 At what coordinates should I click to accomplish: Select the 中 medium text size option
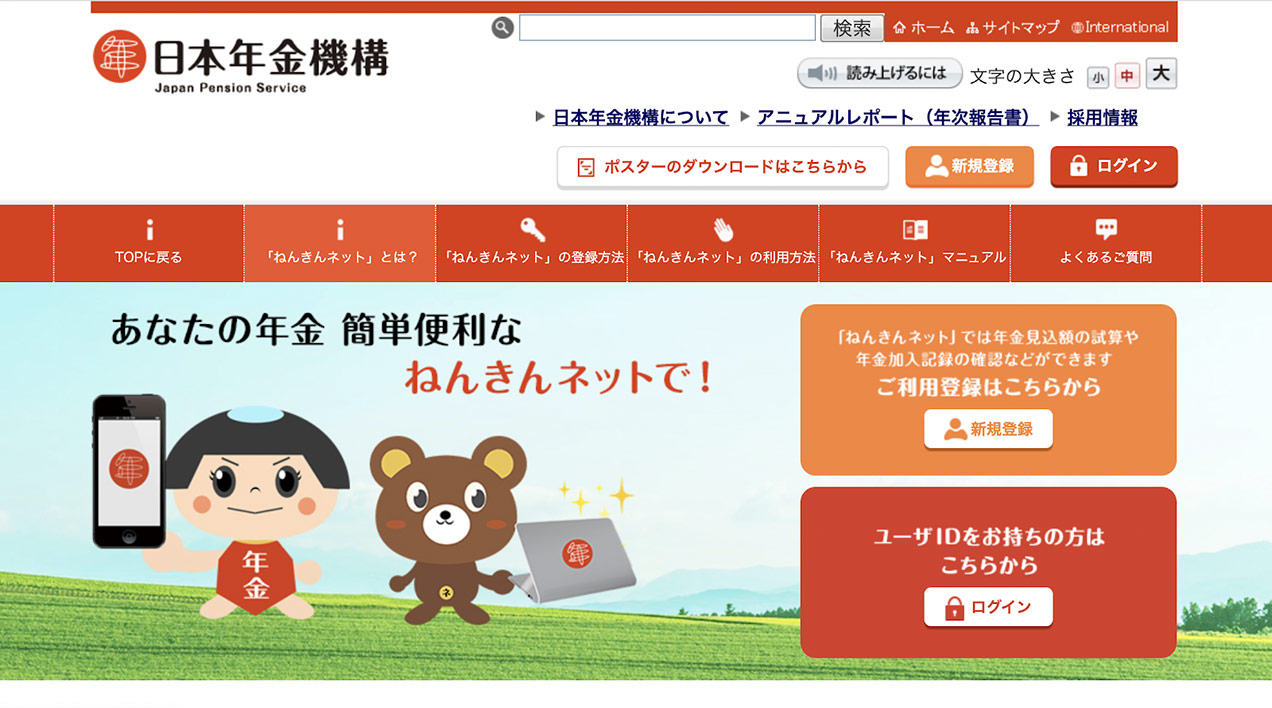point(1127,75)
